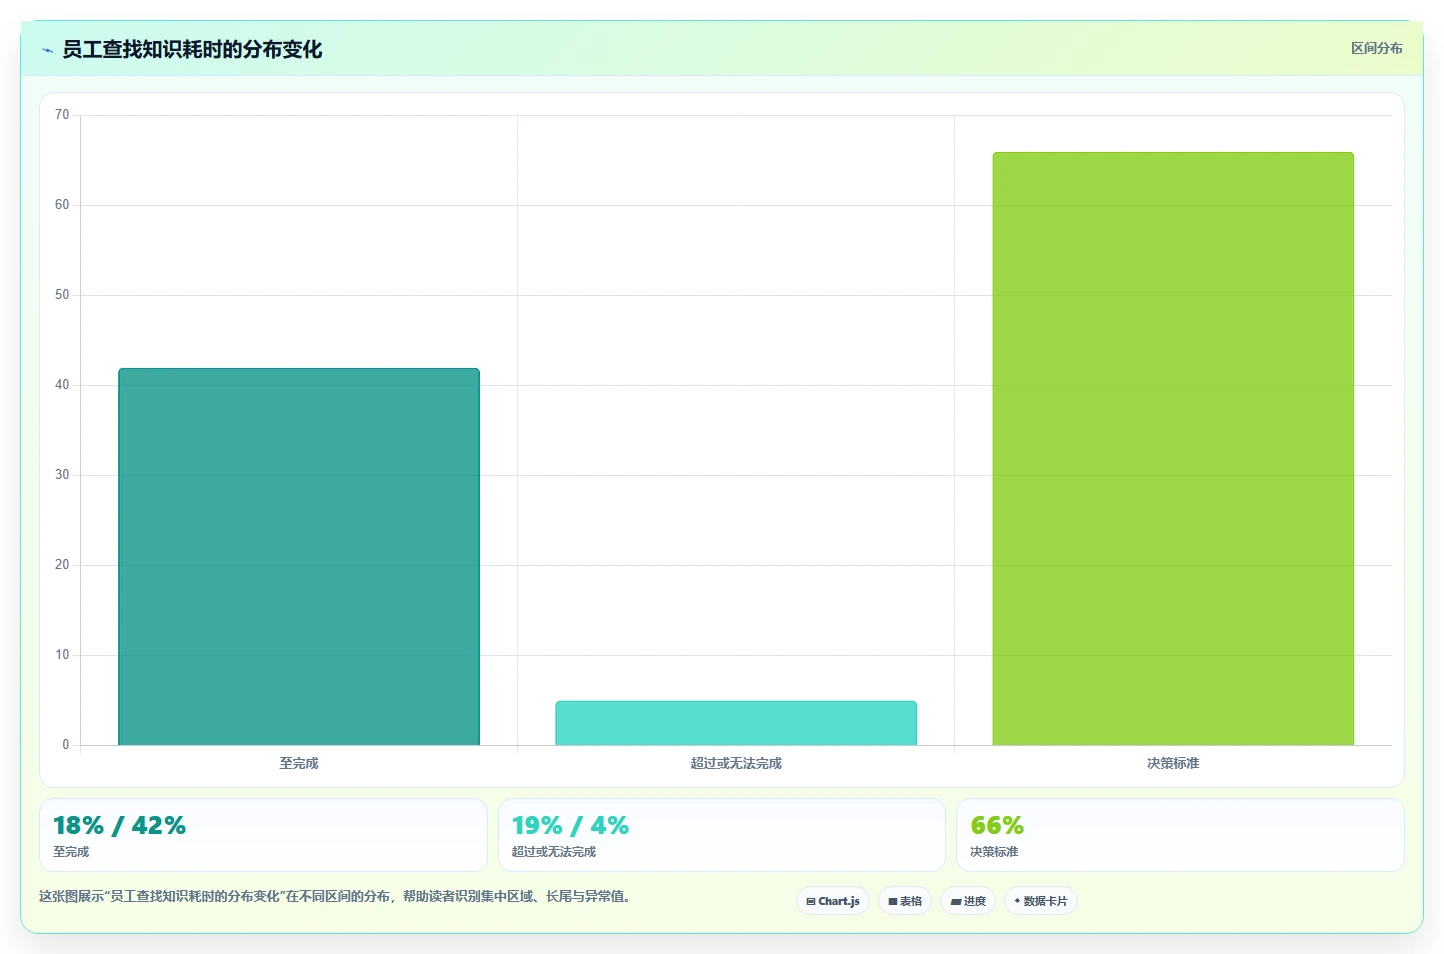Click the x-axis label 至完成
Image resolution: width=1444 pixels, height=954 pixels.
(x=299, y=763)
